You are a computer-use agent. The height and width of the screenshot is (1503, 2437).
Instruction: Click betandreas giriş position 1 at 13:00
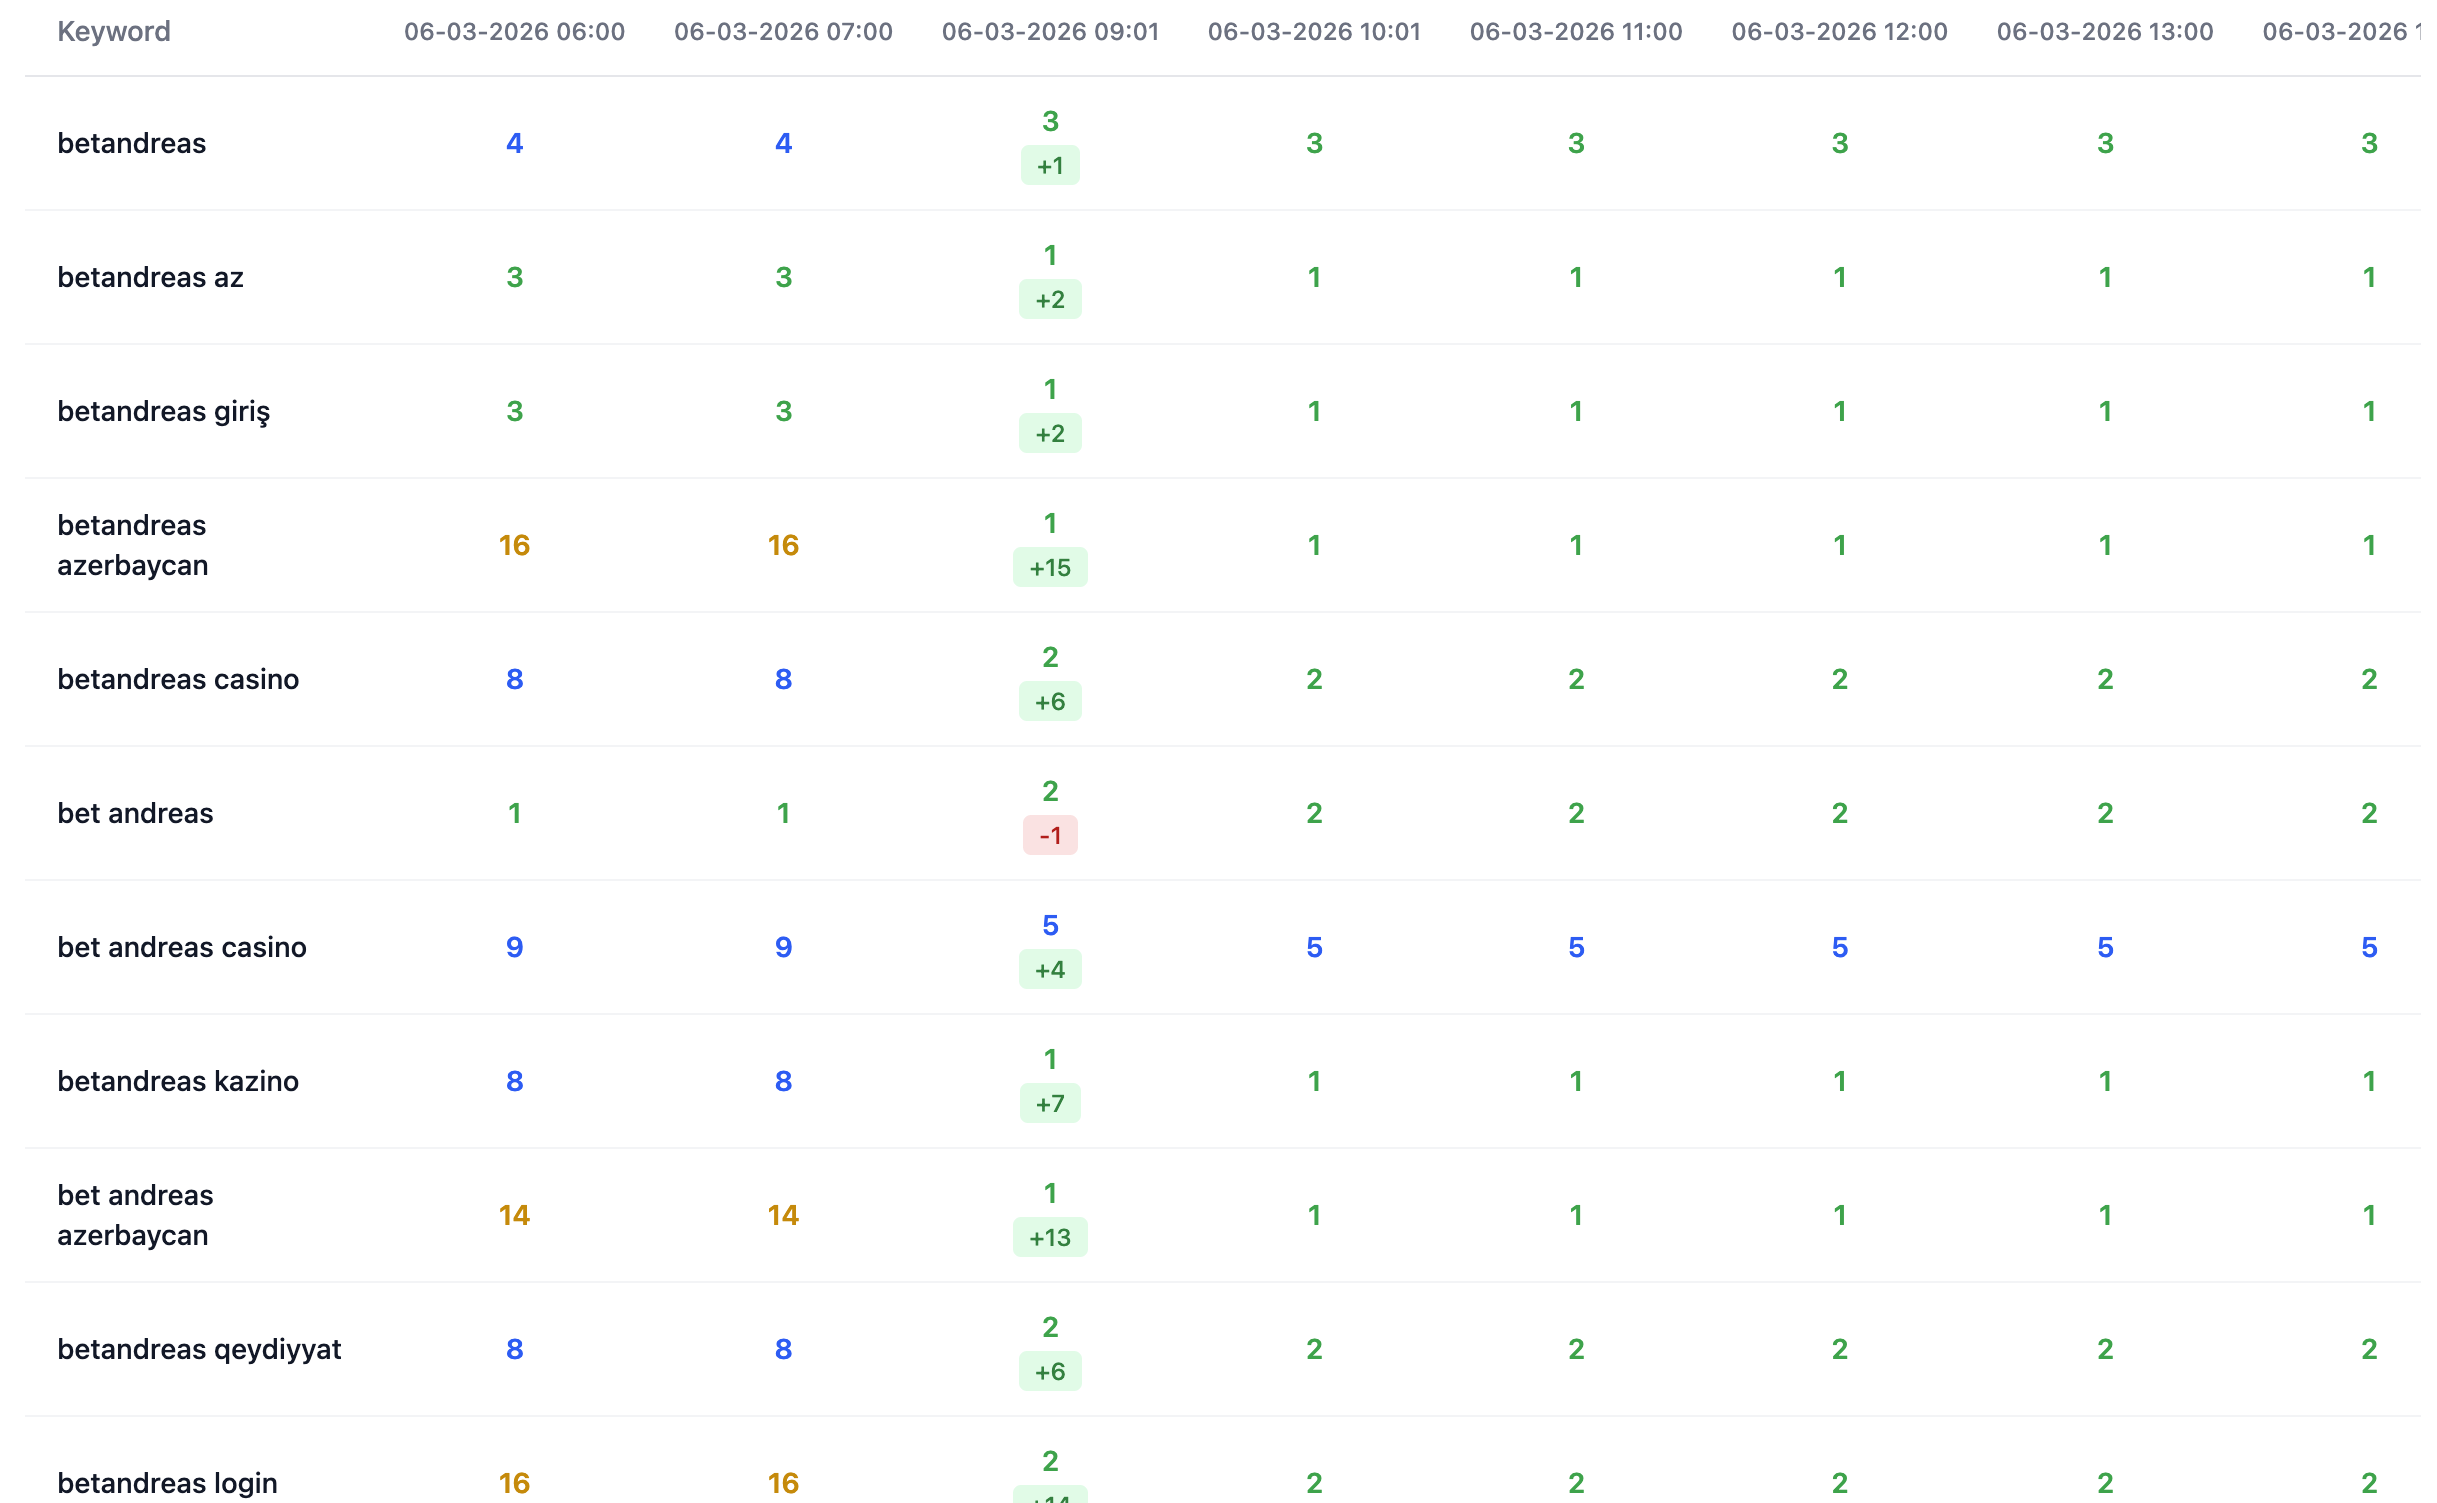pos(2105,411)
